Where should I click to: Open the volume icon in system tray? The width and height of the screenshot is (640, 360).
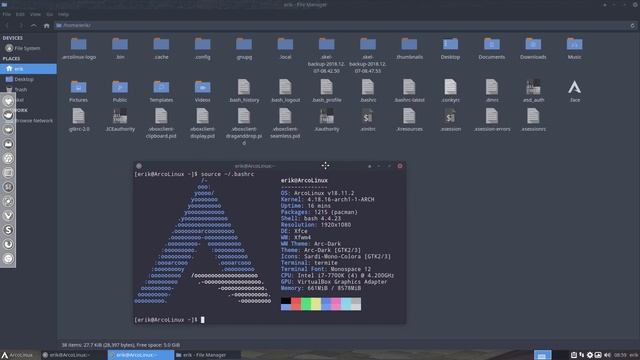pyautogui.click(x=607, y=355)
